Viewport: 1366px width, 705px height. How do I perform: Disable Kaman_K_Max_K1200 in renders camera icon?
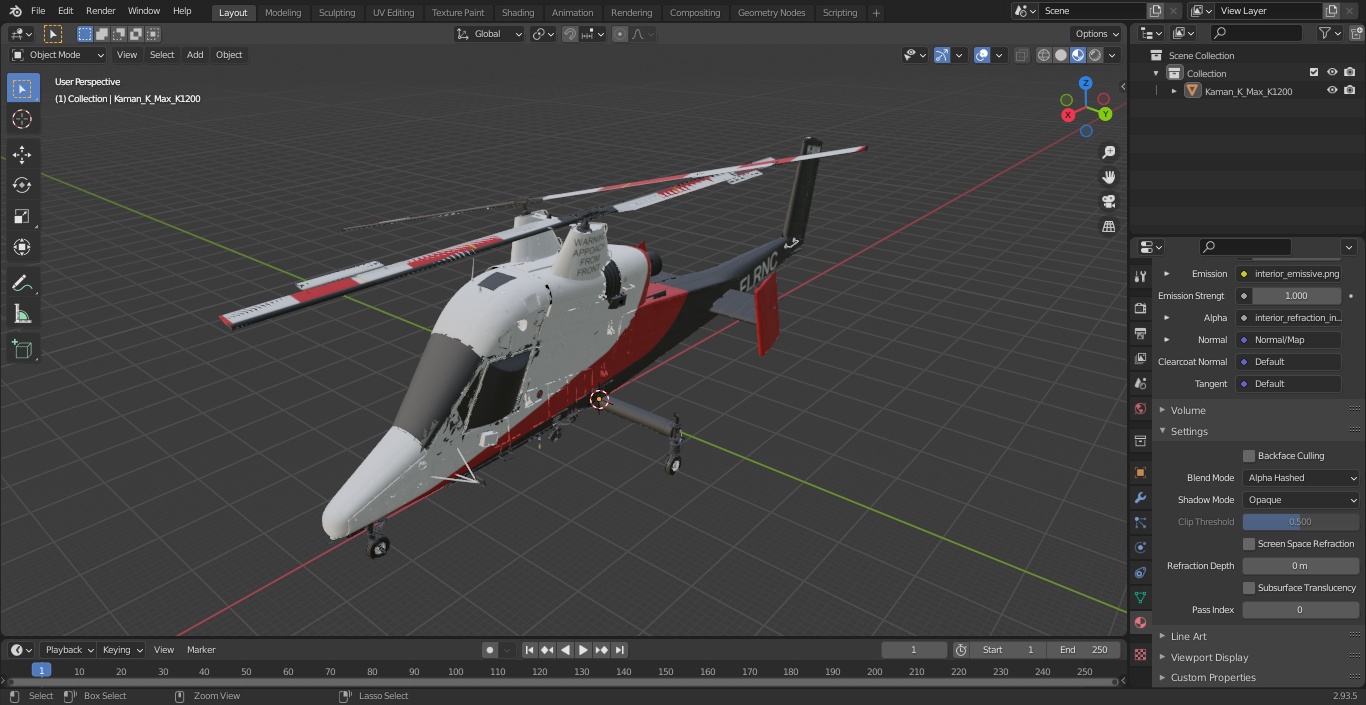[1349, 91]
